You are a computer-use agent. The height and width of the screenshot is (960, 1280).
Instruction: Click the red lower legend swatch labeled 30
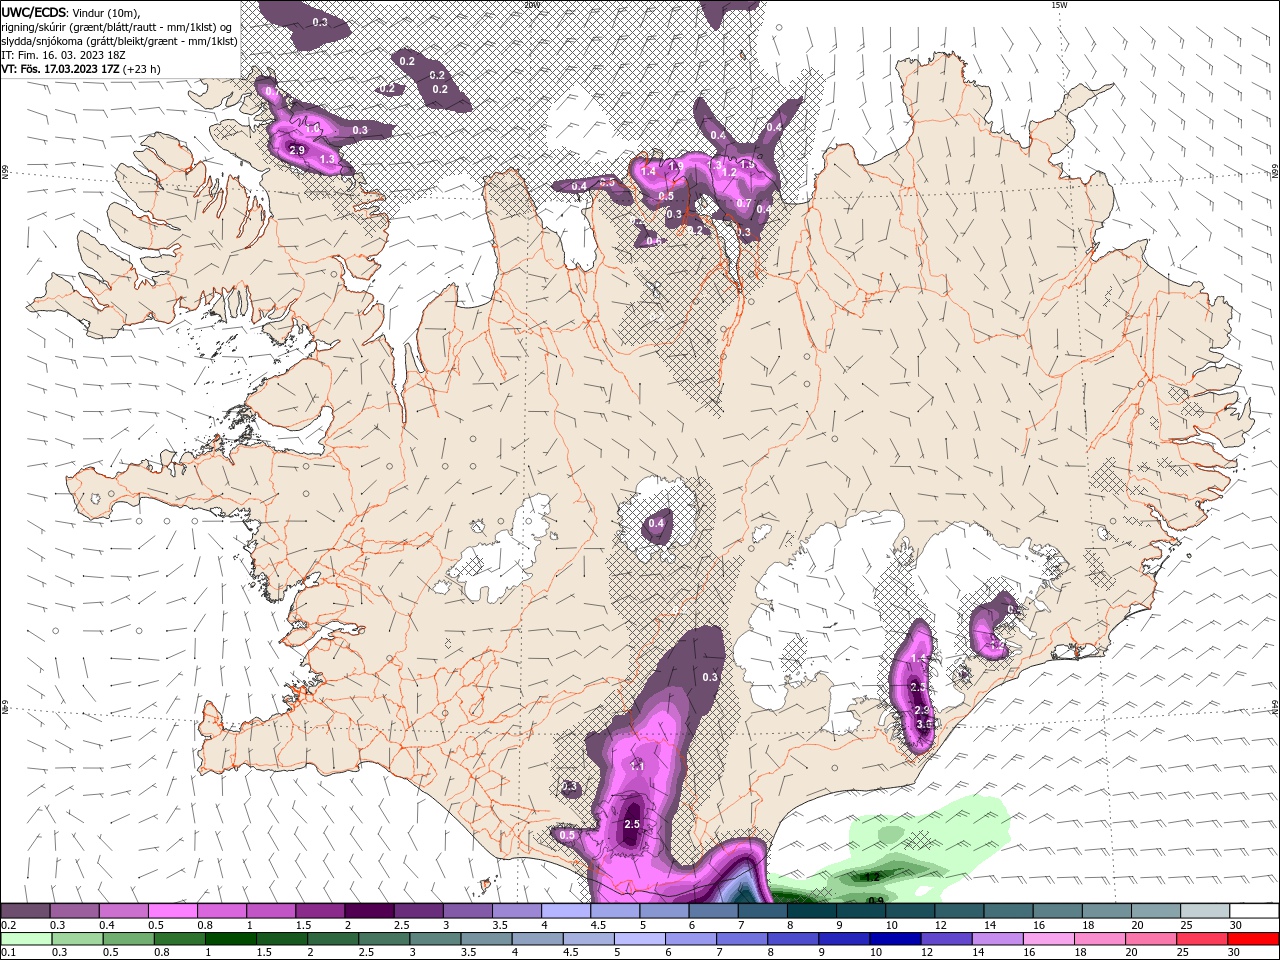point(1253,939)
